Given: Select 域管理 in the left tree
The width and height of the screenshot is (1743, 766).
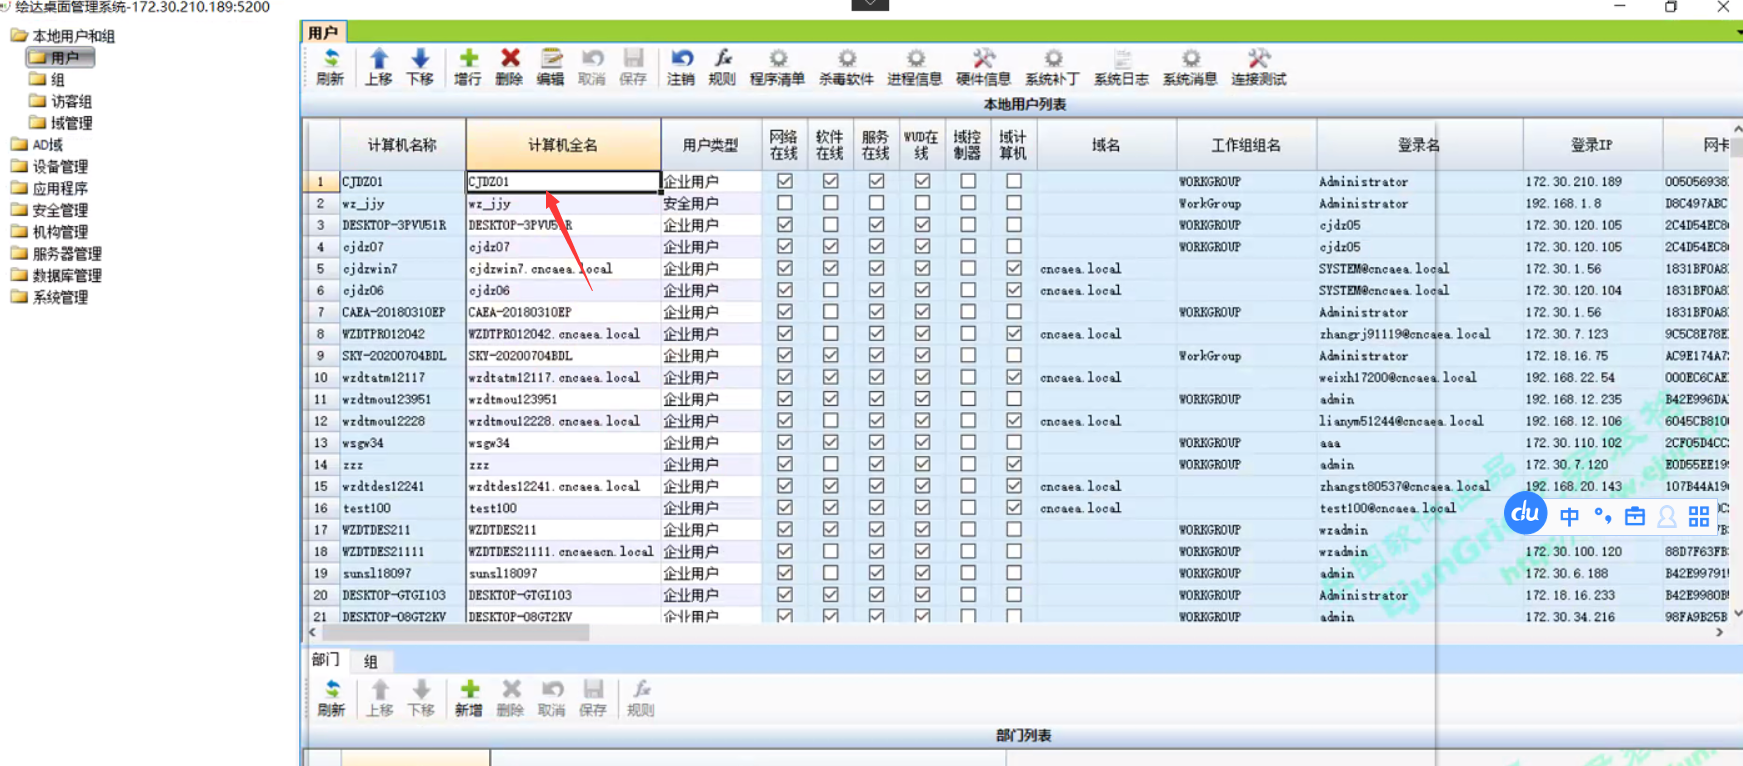Looking at the screenshot, I should (x=61, y=123).
